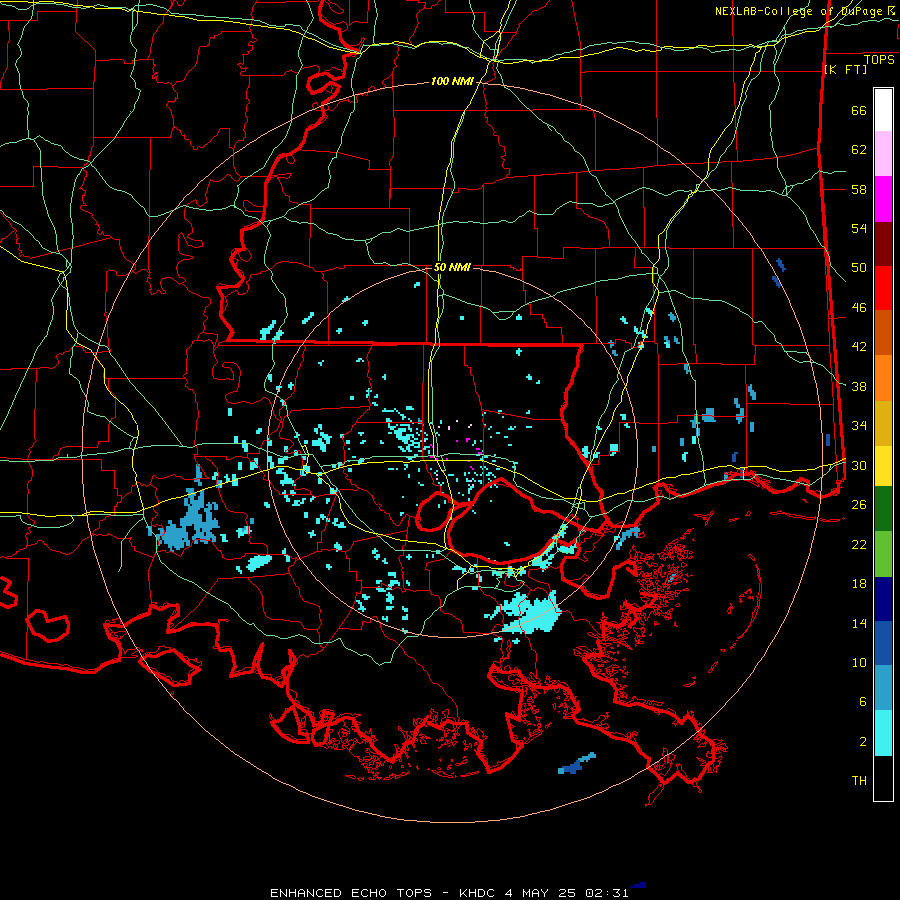Click the legend value "42"
The width and height of the screenshot is (900, 900).
859,347
